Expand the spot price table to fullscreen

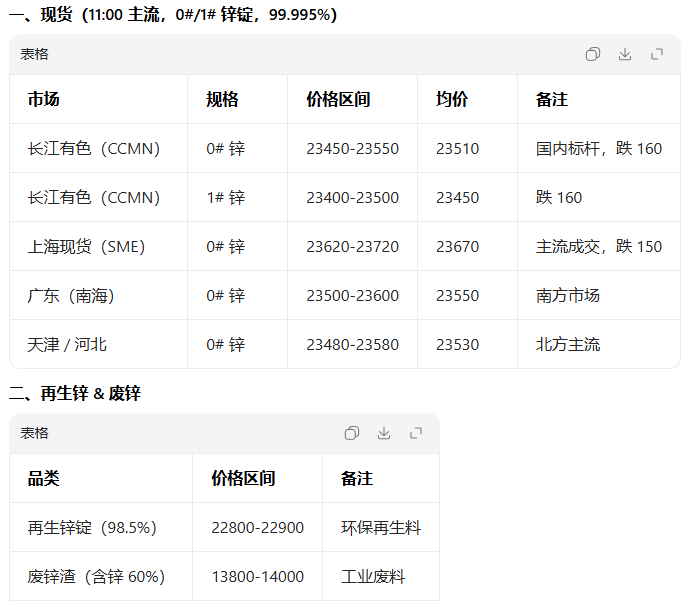tap(657, 54)
